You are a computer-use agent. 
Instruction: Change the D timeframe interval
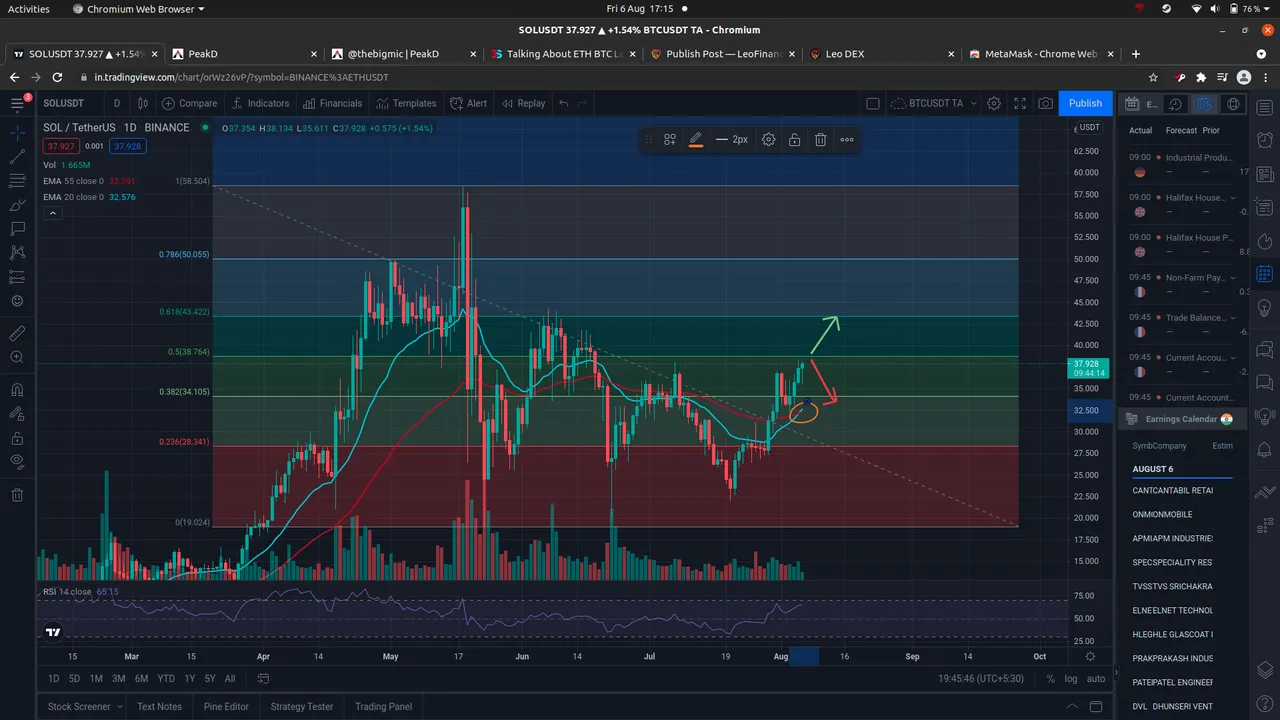[x=117, y=103]
